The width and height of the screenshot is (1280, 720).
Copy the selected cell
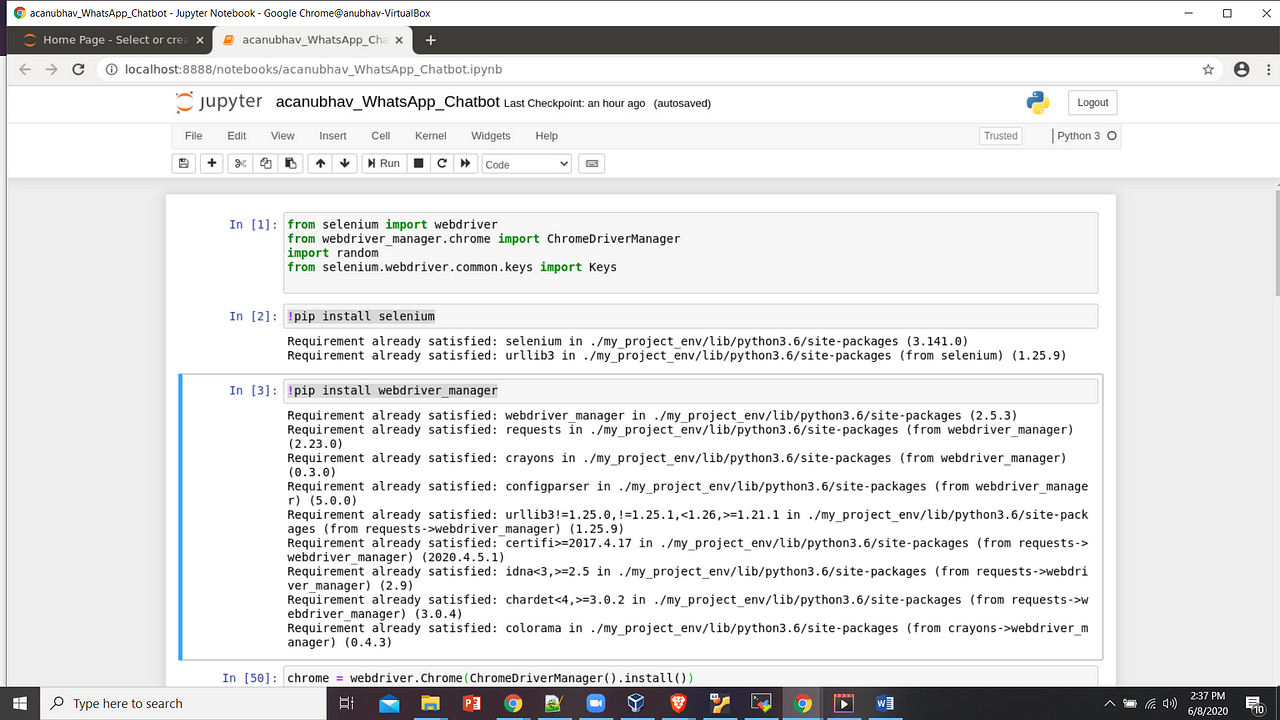click(265, 163)
